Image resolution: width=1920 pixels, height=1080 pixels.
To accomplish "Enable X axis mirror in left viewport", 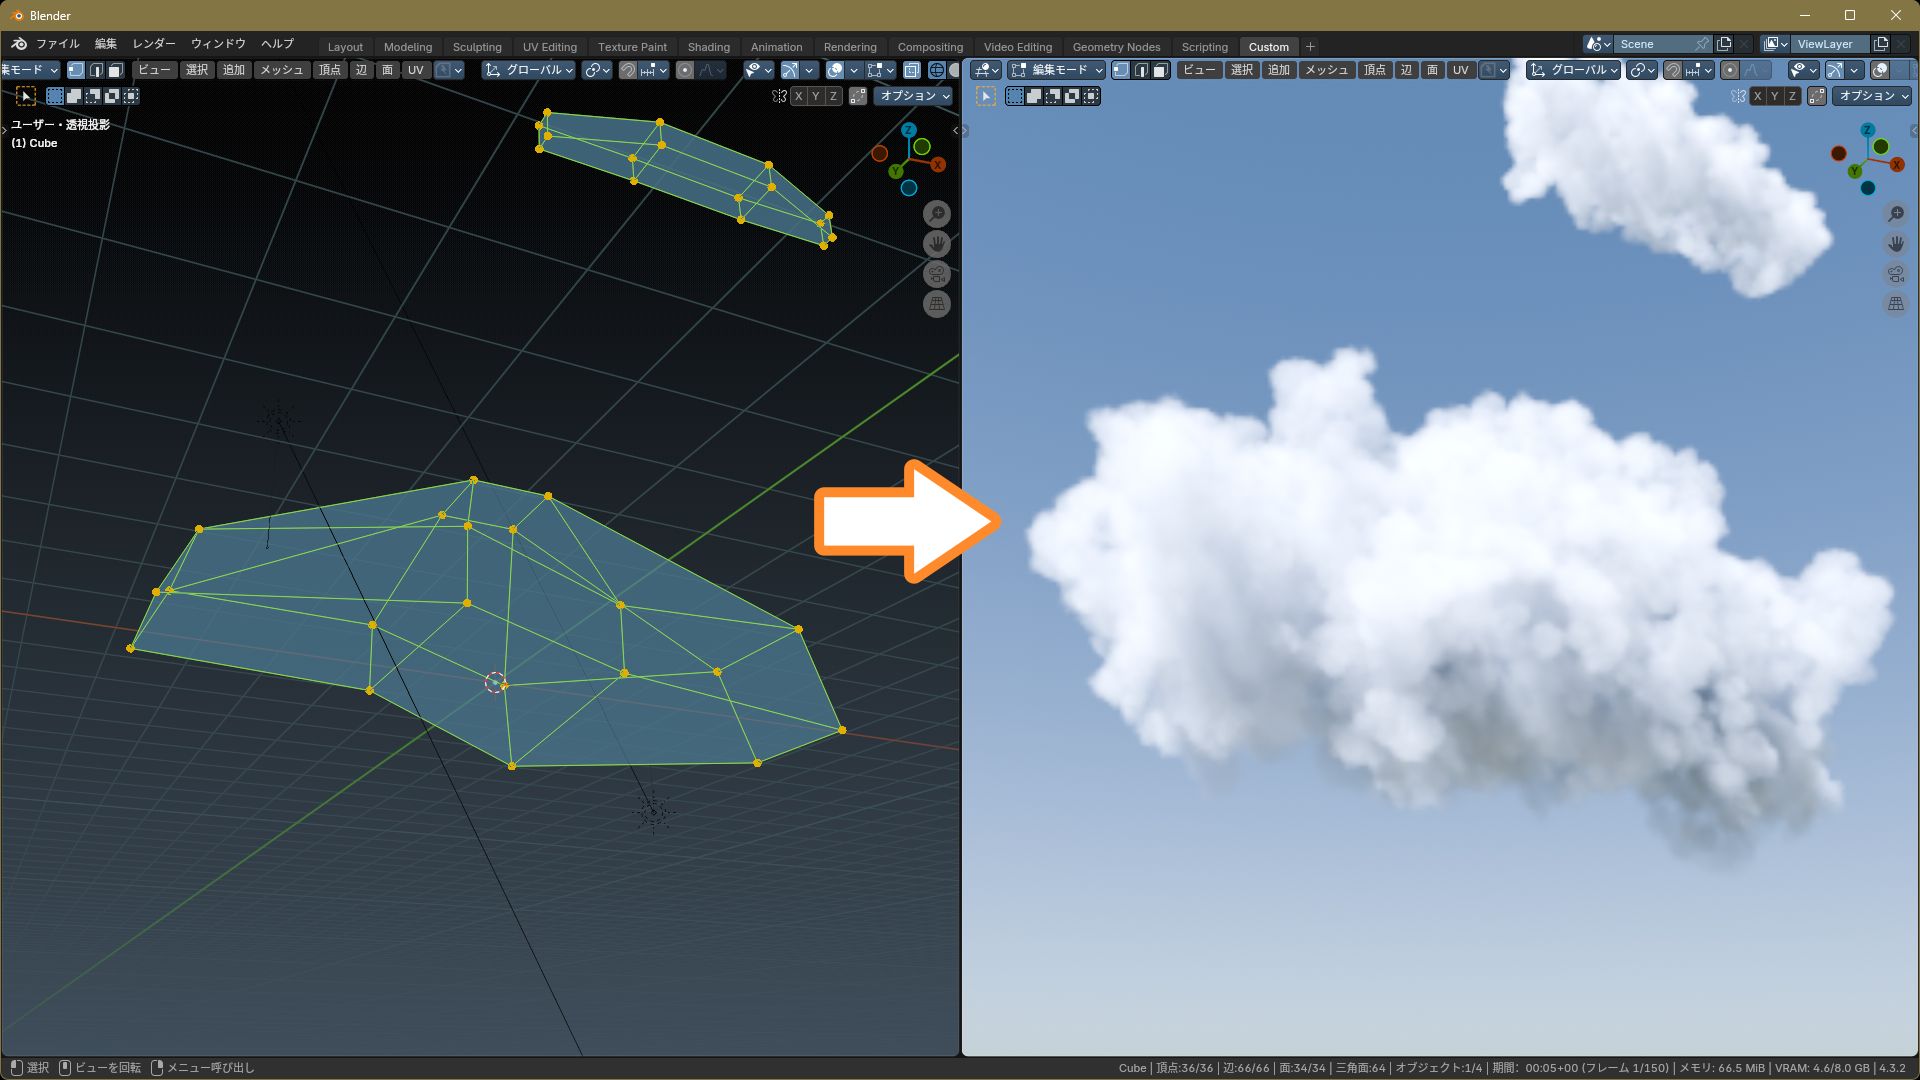I will (x=798, y=96).
